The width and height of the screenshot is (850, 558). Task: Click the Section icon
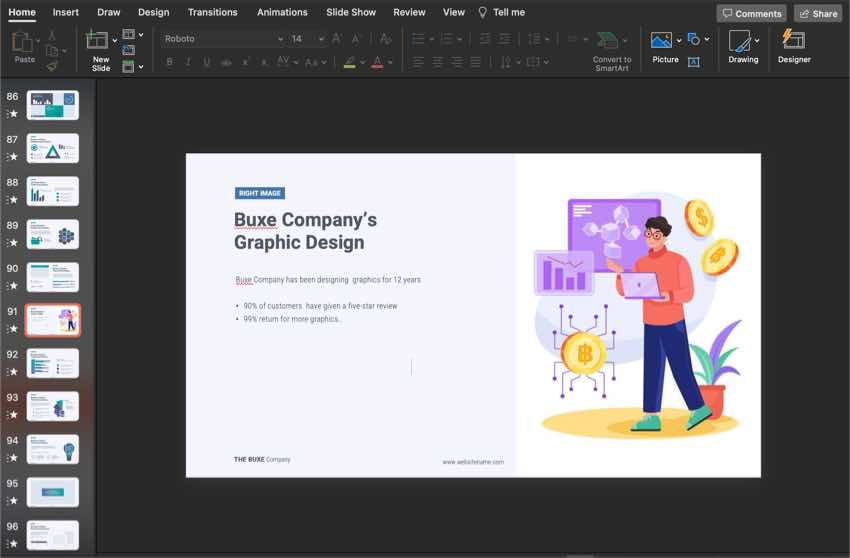pos(128,67)
